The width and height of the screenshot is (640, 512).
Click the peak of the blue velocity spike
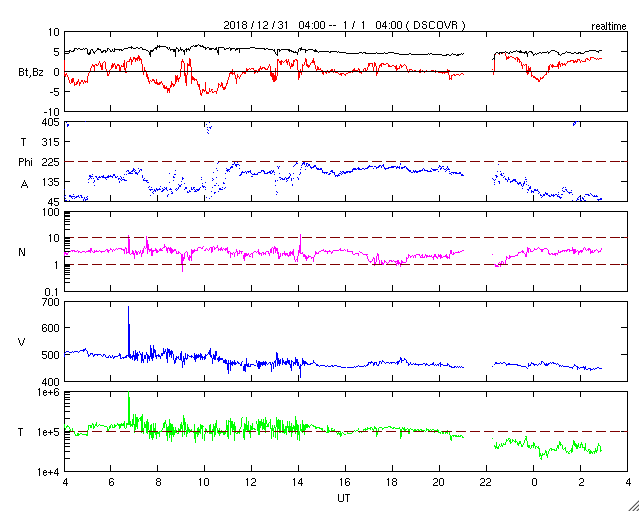click(129, 307)
